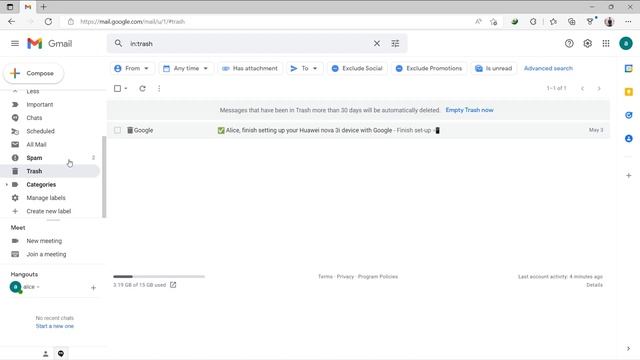Viewport: 640px width, 360px height.
Task: Open Settings gear icon
Action: pos(587,43)
